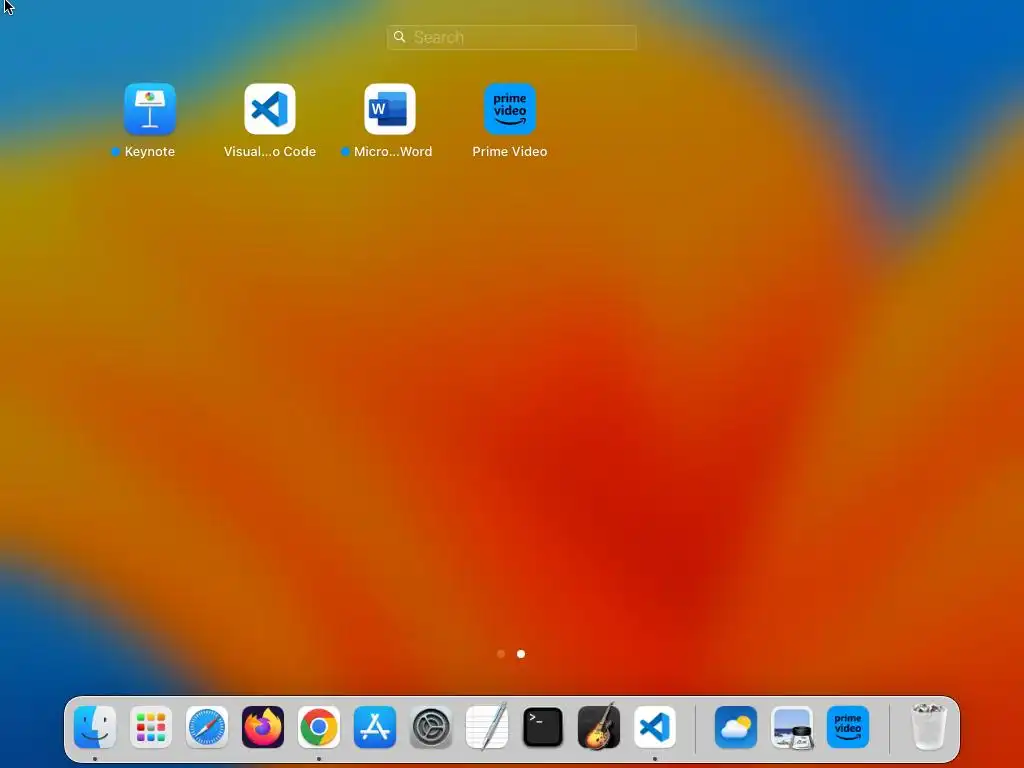This screenshot has width=1024, height=768.
Task: Click the "Keynote" label text
Action: click(150, 152)
